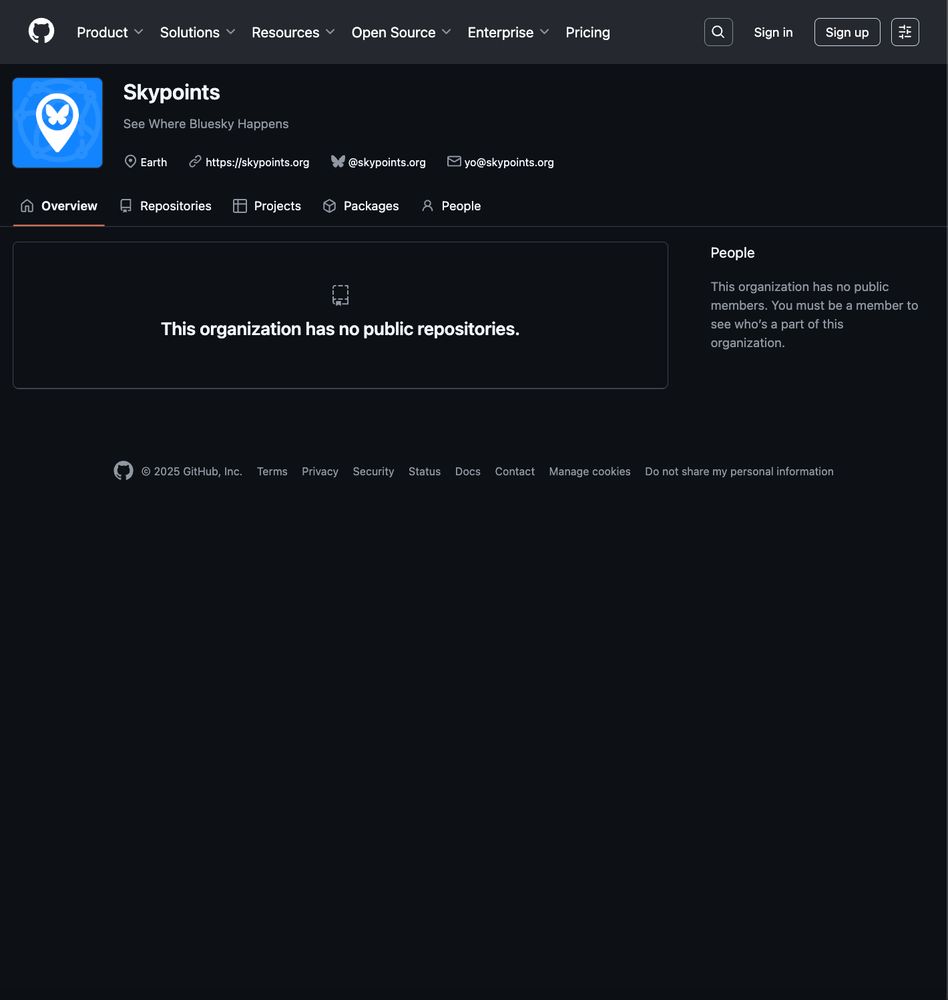Click the 'See Where Bluesky Happens' description
This screenshot has height=1000, width=948.
[x=206, y=124]
